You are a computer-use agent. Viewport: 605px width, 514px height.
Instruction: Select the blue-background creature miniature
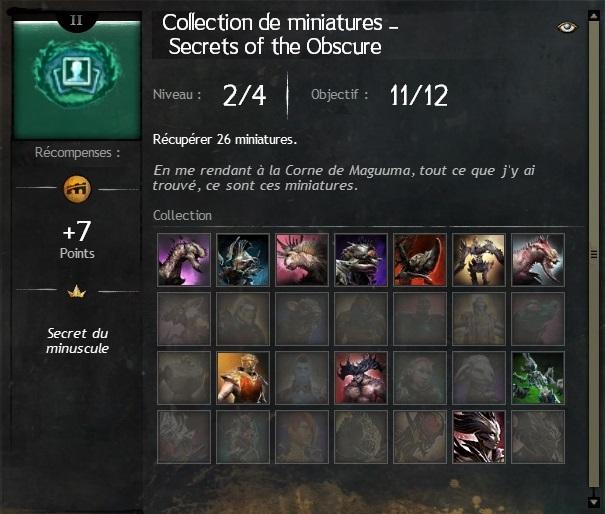click(243, 260)
